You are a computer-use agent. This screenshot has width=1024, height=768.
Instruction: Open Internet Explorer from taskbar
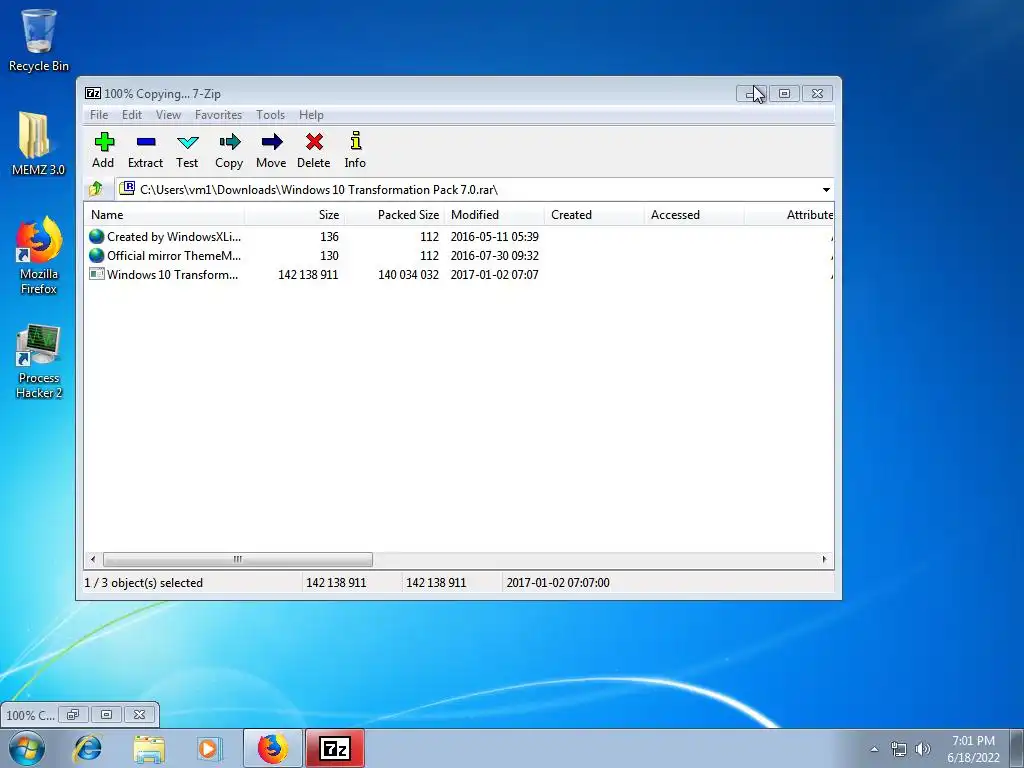88,748
